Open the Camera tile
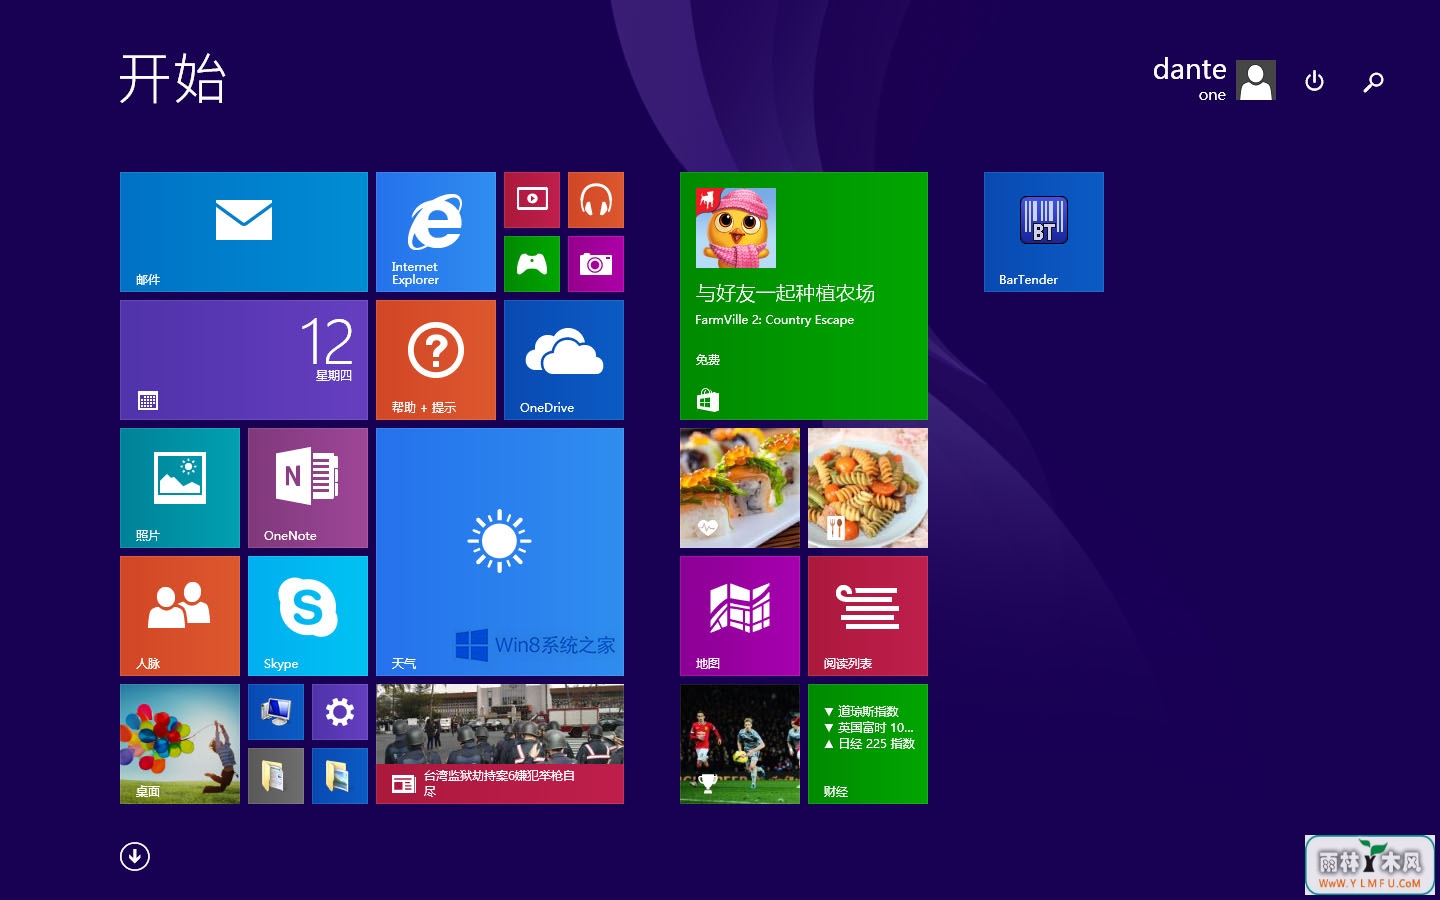The image size is (1440, 900). pos(596,264)
